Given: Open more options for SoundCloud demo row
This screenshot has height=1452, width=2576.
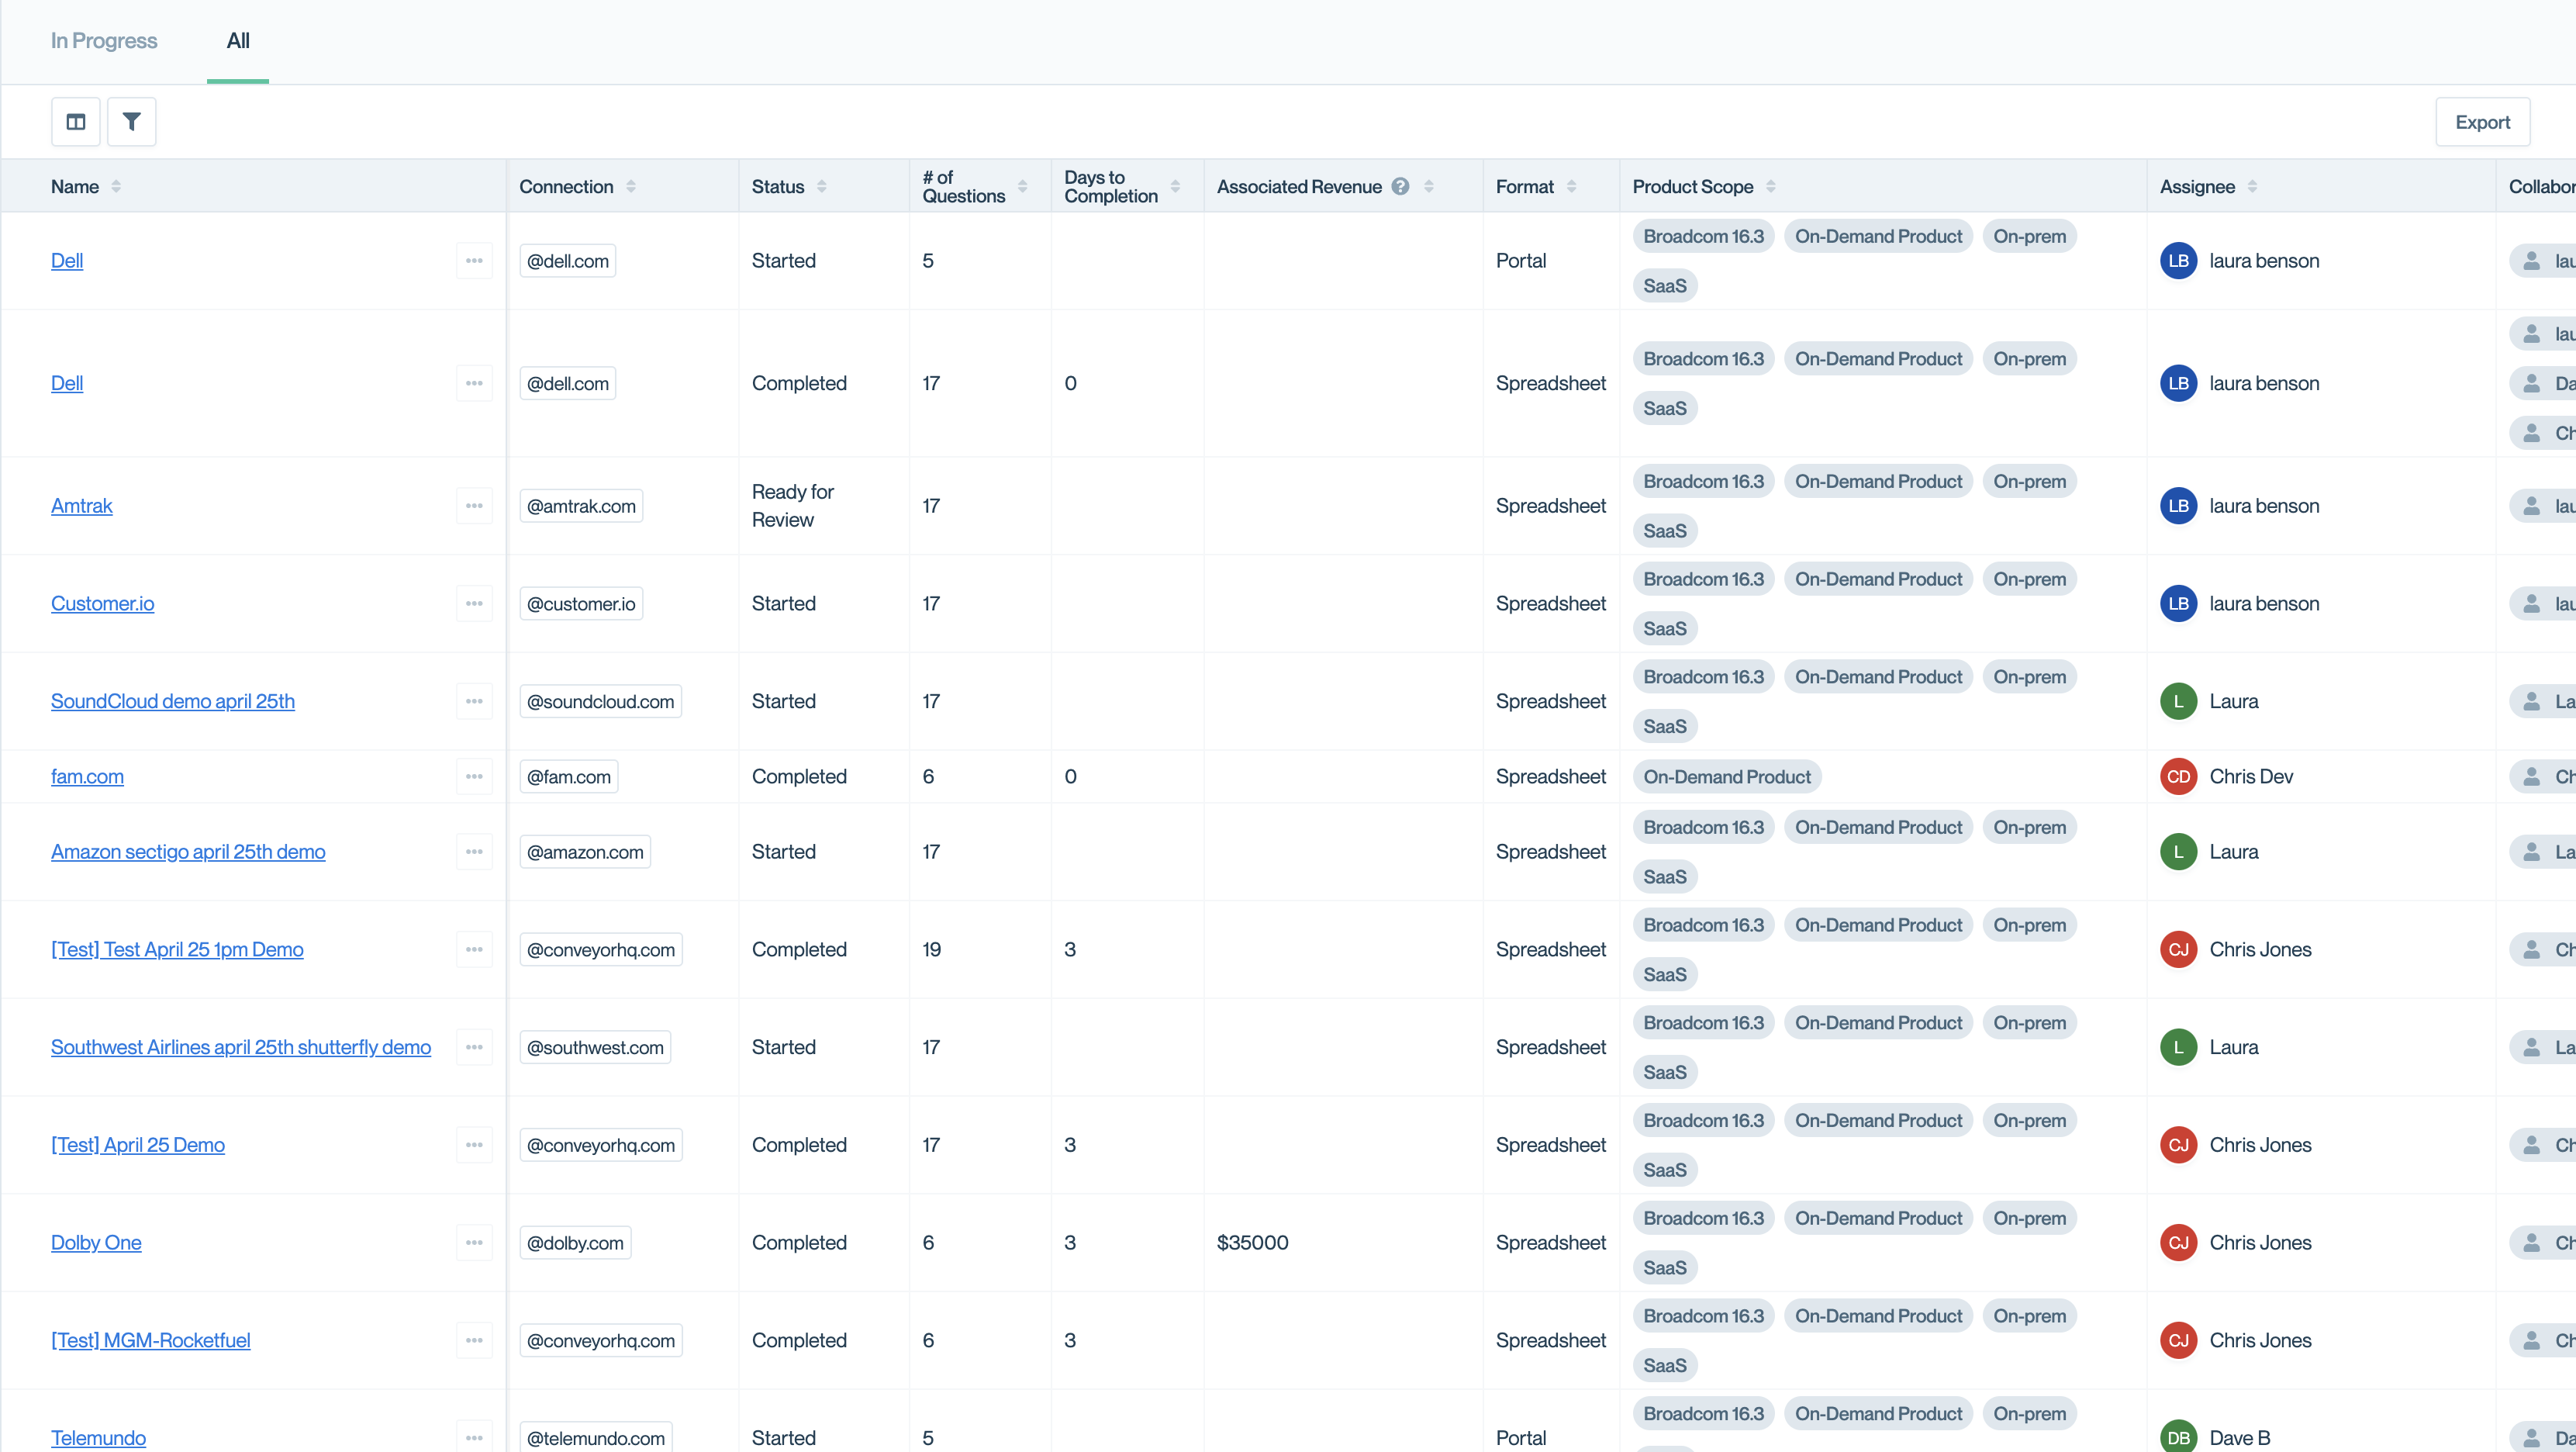Looking at the screenshot, I should point(474,701).
